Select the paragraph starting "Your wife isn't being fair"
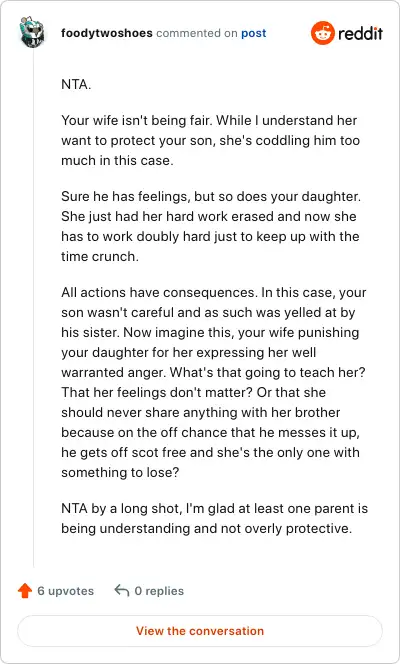400x664 pixels. pyautogui.click(x=210, y=140)
